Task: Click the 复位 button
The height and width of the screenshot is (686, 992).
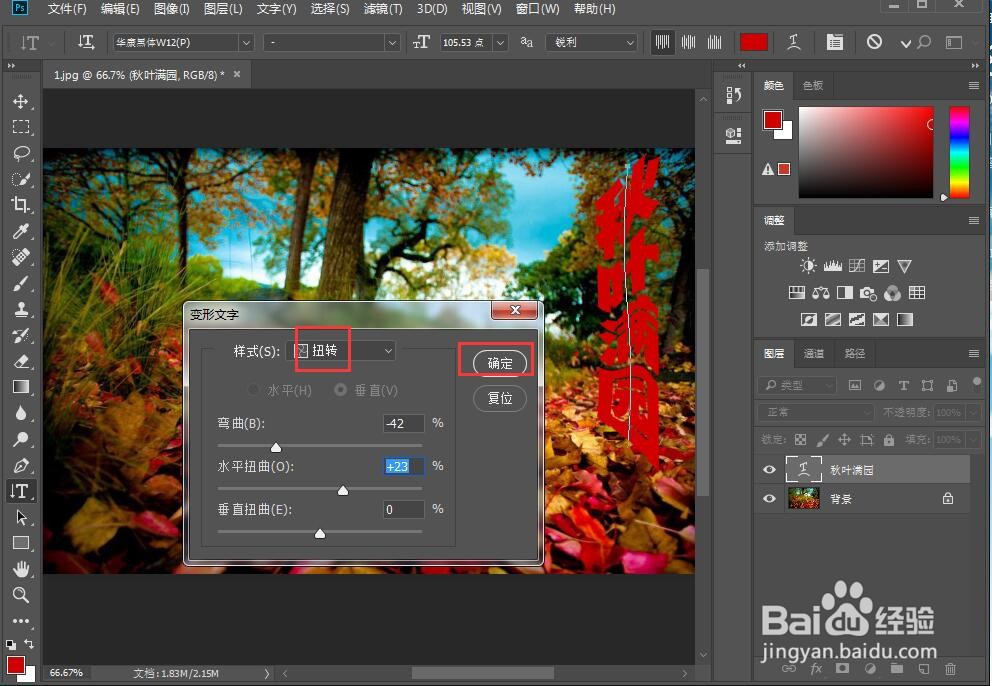Action: pyautogui.click(x=500, y=398)
